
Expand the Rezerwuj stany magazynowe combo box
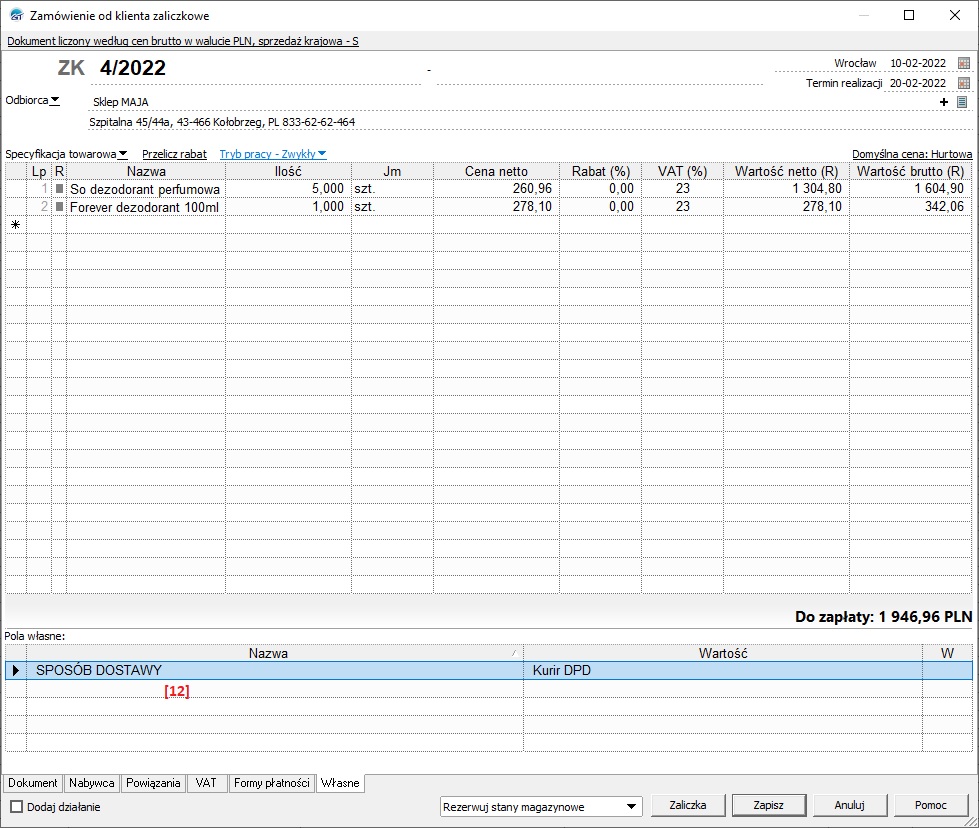(x=631, y=806)
